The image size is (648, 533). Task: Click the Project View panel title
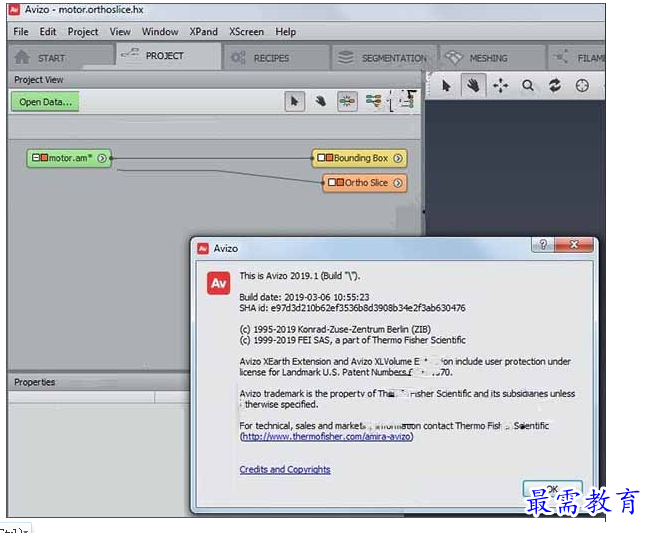pyautogui.click(x=38, y=79)
